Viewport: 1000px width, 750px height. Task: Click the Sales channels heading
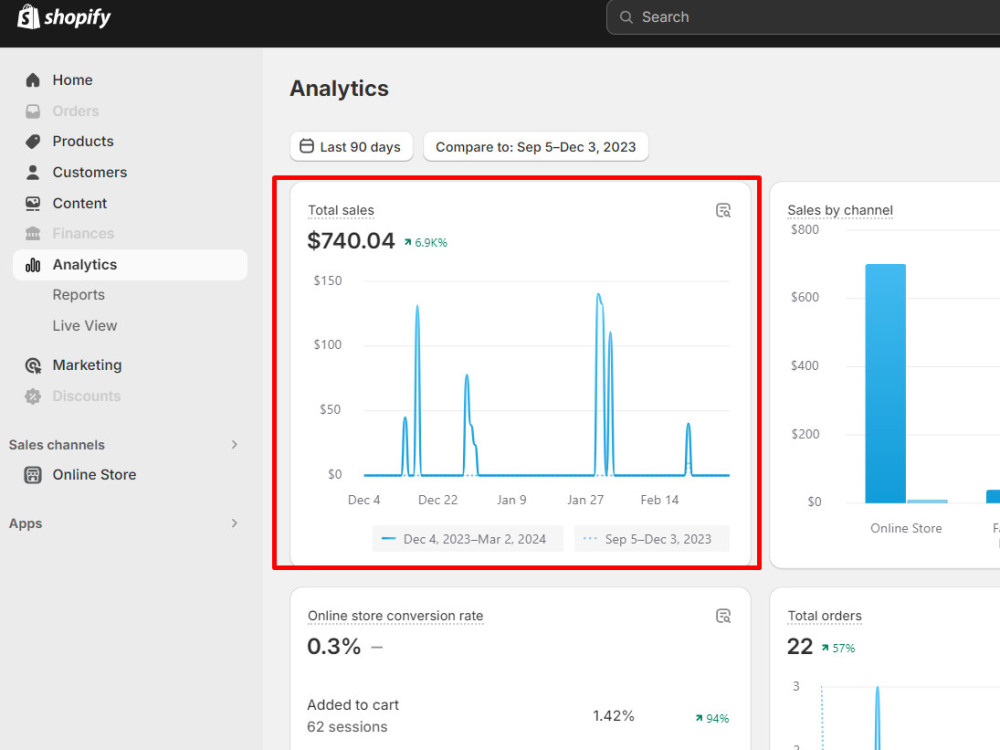pos(57,445)
